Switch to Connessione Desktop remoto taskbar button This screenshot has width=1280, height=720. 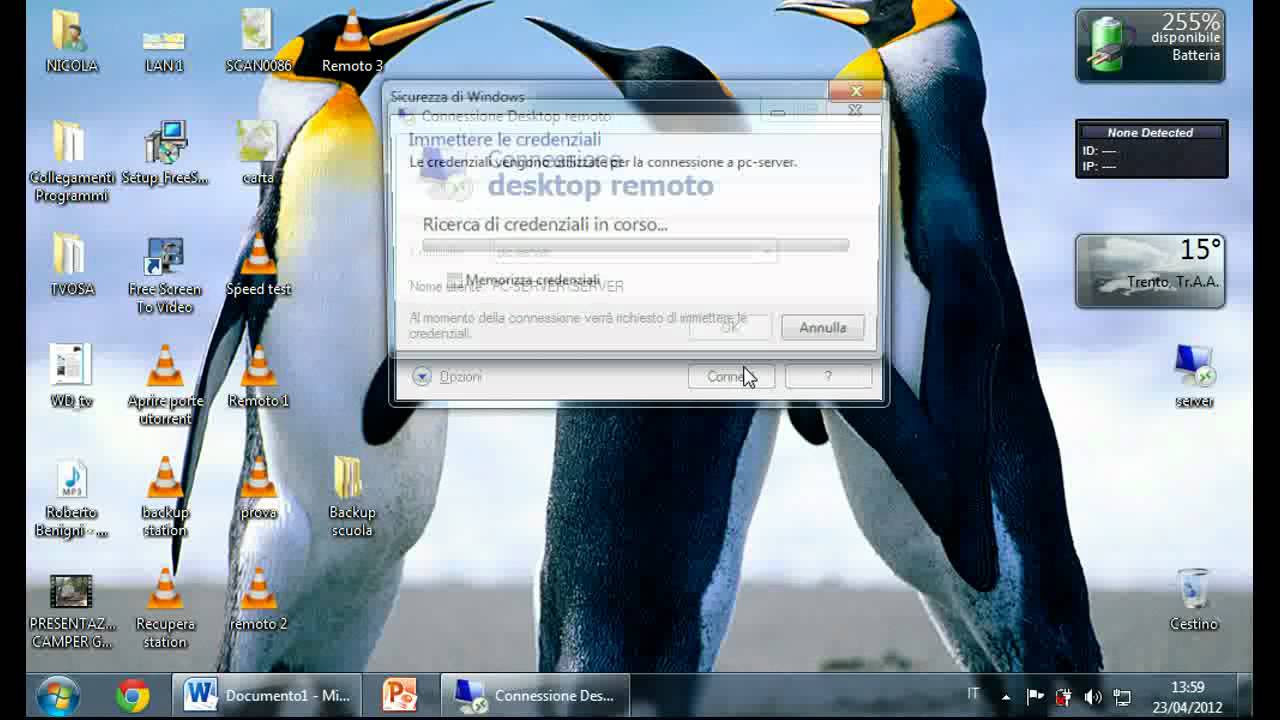tap(536, 695)
